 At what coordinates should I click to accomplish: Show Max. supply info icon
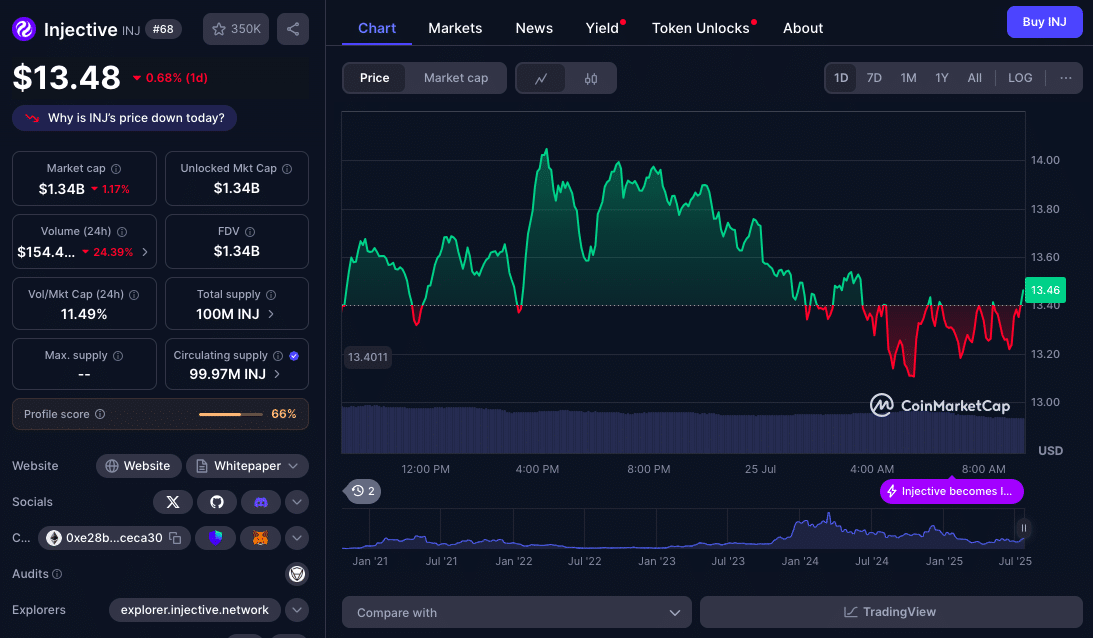pos(118,356)
